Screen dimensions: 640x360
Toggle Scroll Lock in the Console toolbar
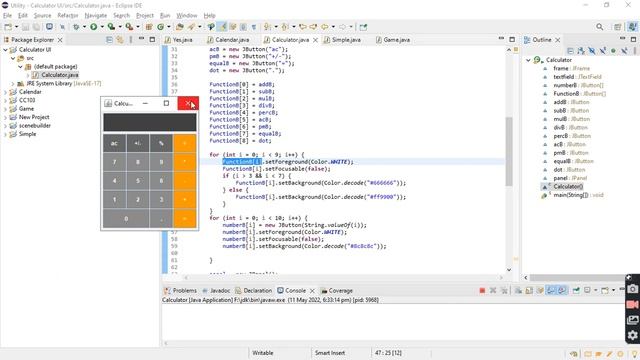click(x=529, y=291)
